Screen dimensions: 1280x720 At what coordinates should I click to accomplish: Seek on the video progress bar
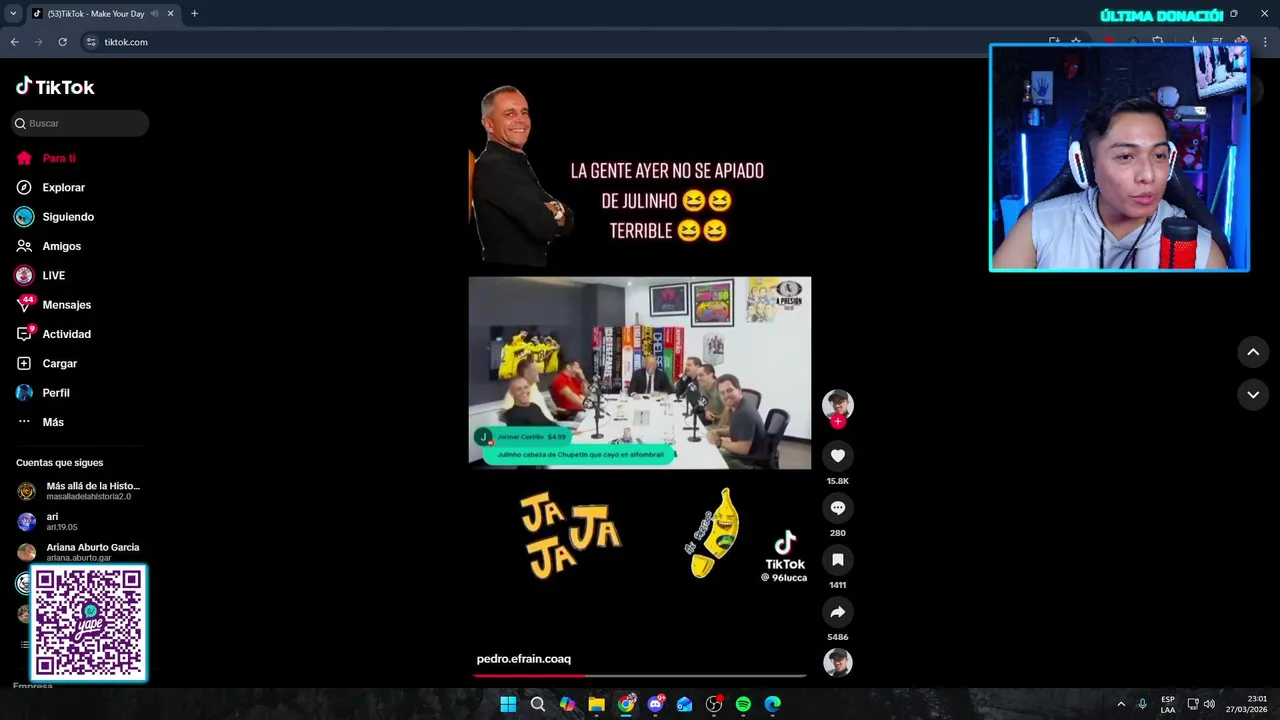tap(640, 675)
